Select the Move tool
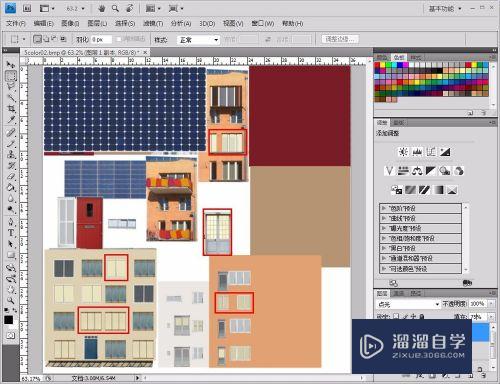This screenshot has width=500, height=384. pyautogui.click(x=11, y=65)
